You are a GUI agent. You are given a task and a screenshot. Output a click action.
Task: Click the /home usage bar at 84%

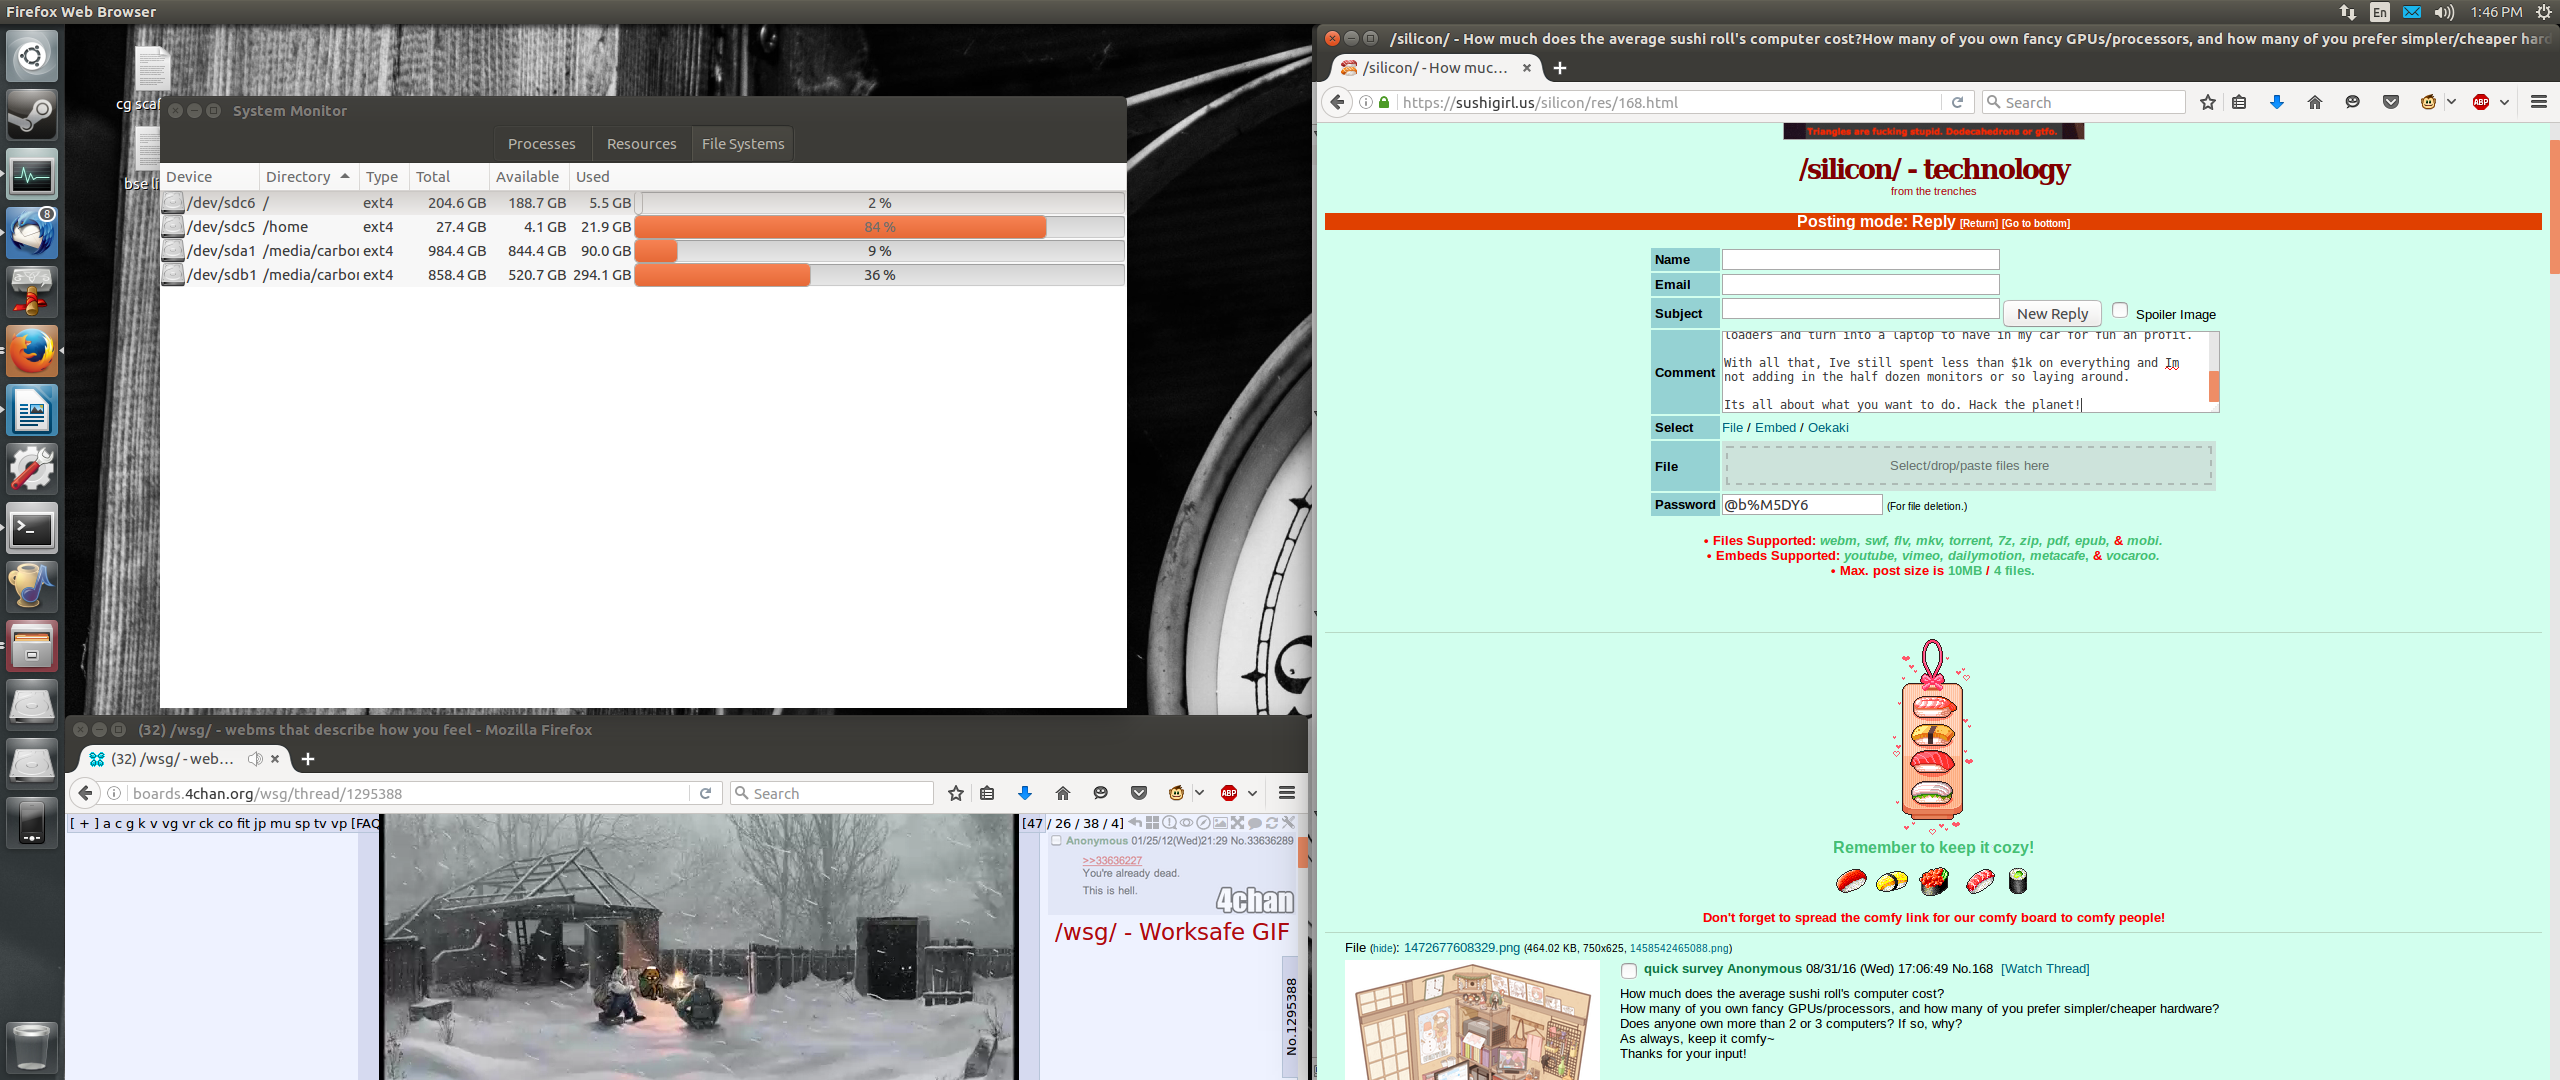pyautogui.click(x=879, y=227)
